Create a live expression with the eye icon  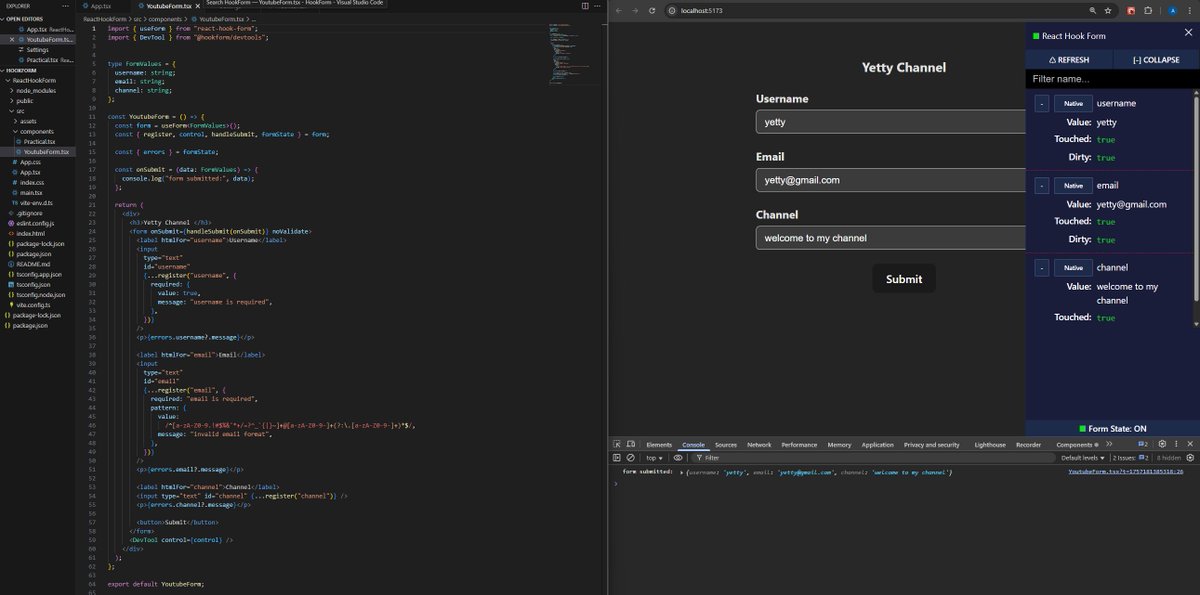click(678, 457)
